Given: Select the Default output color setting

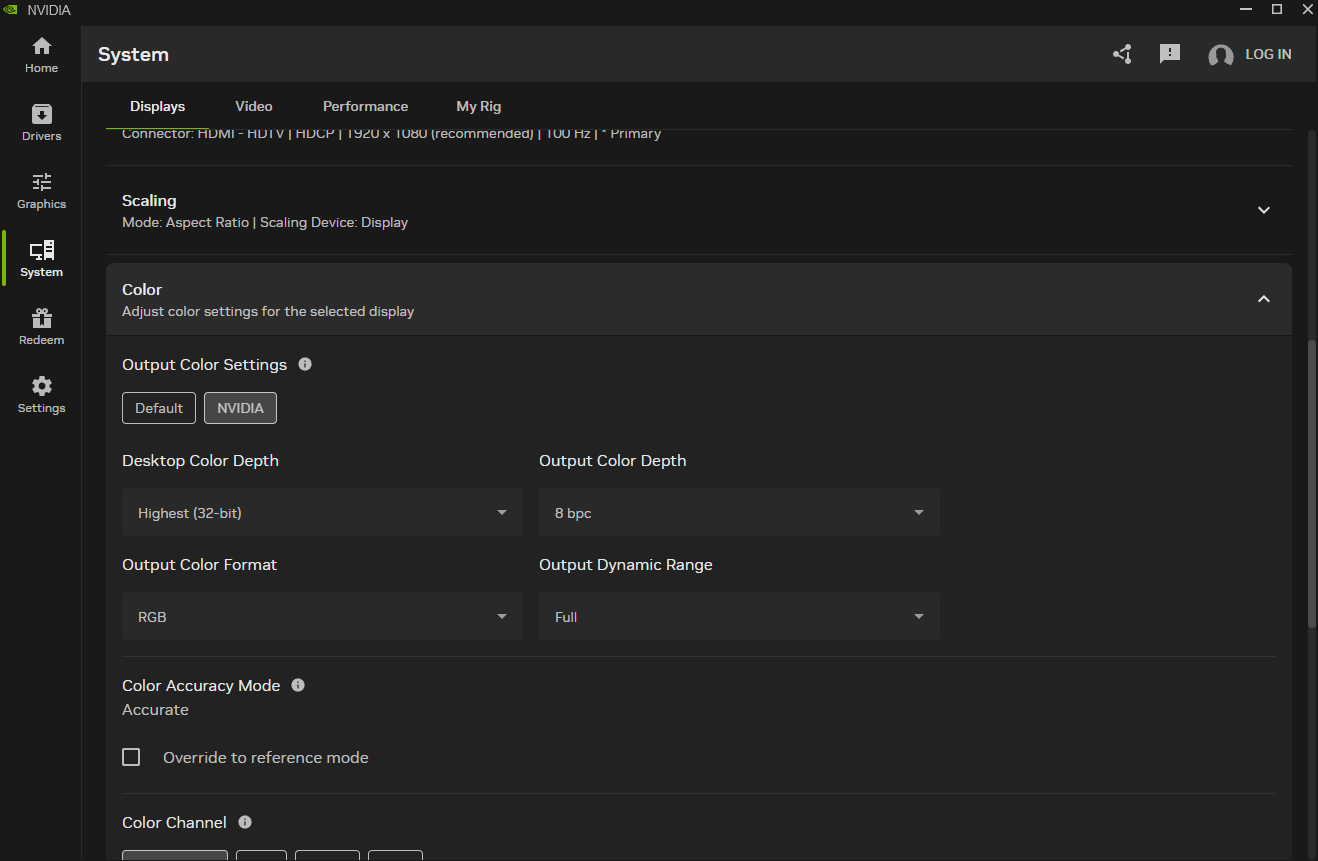Looking at the screenshot, I should pos(159,408).
